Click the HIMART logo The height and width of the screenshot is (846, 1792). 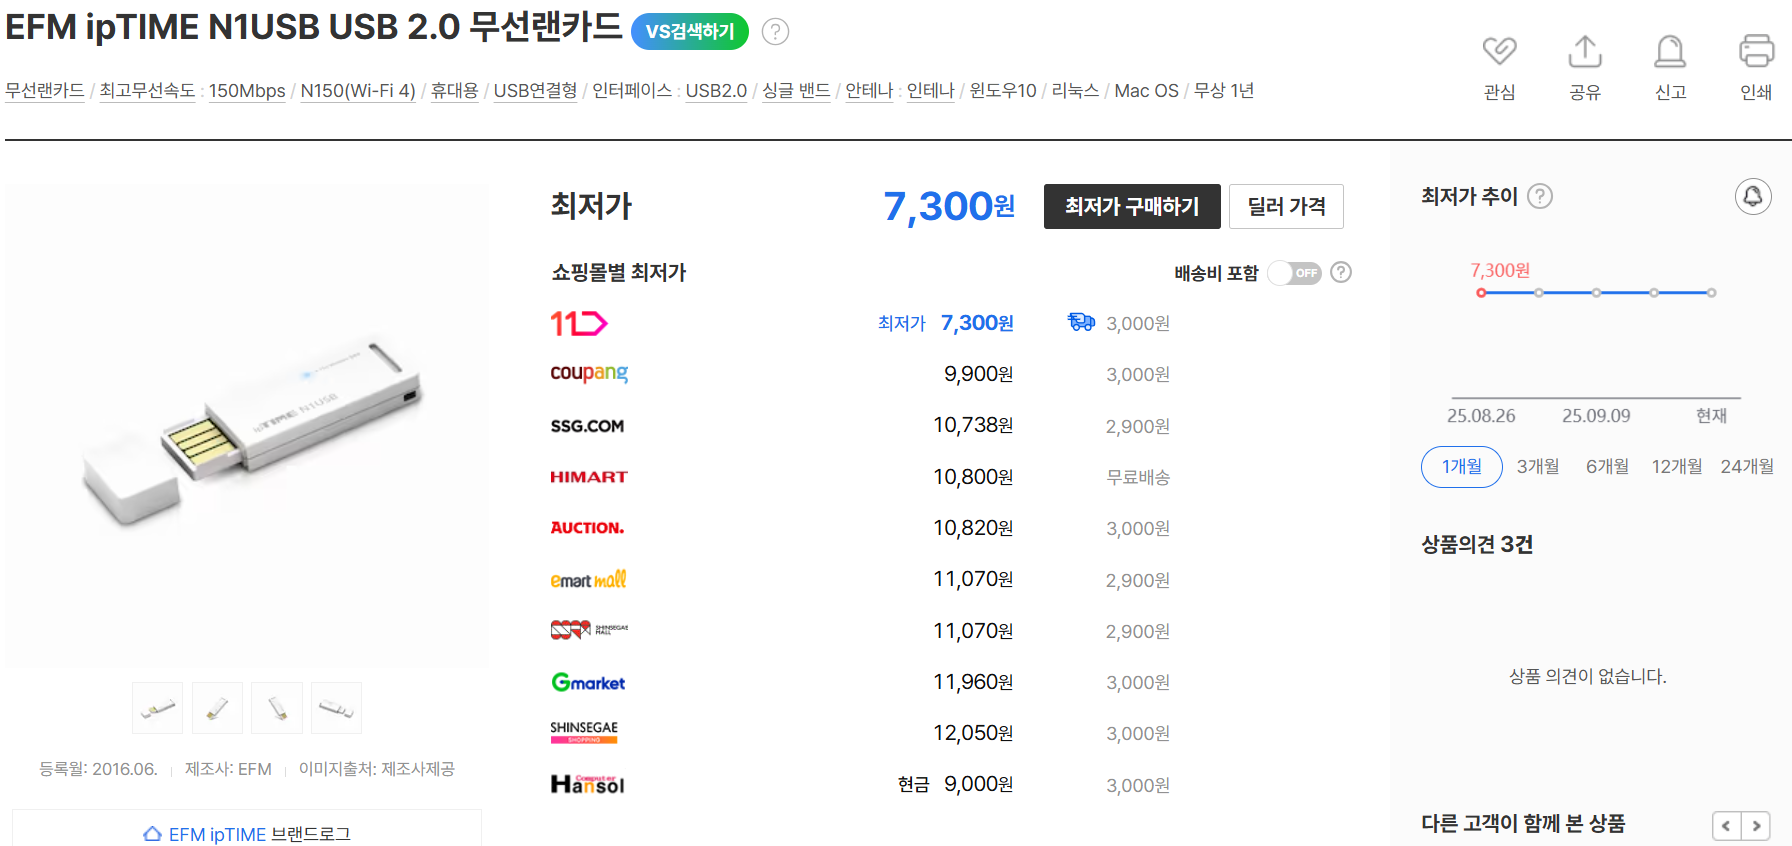[x=589, y=477]
